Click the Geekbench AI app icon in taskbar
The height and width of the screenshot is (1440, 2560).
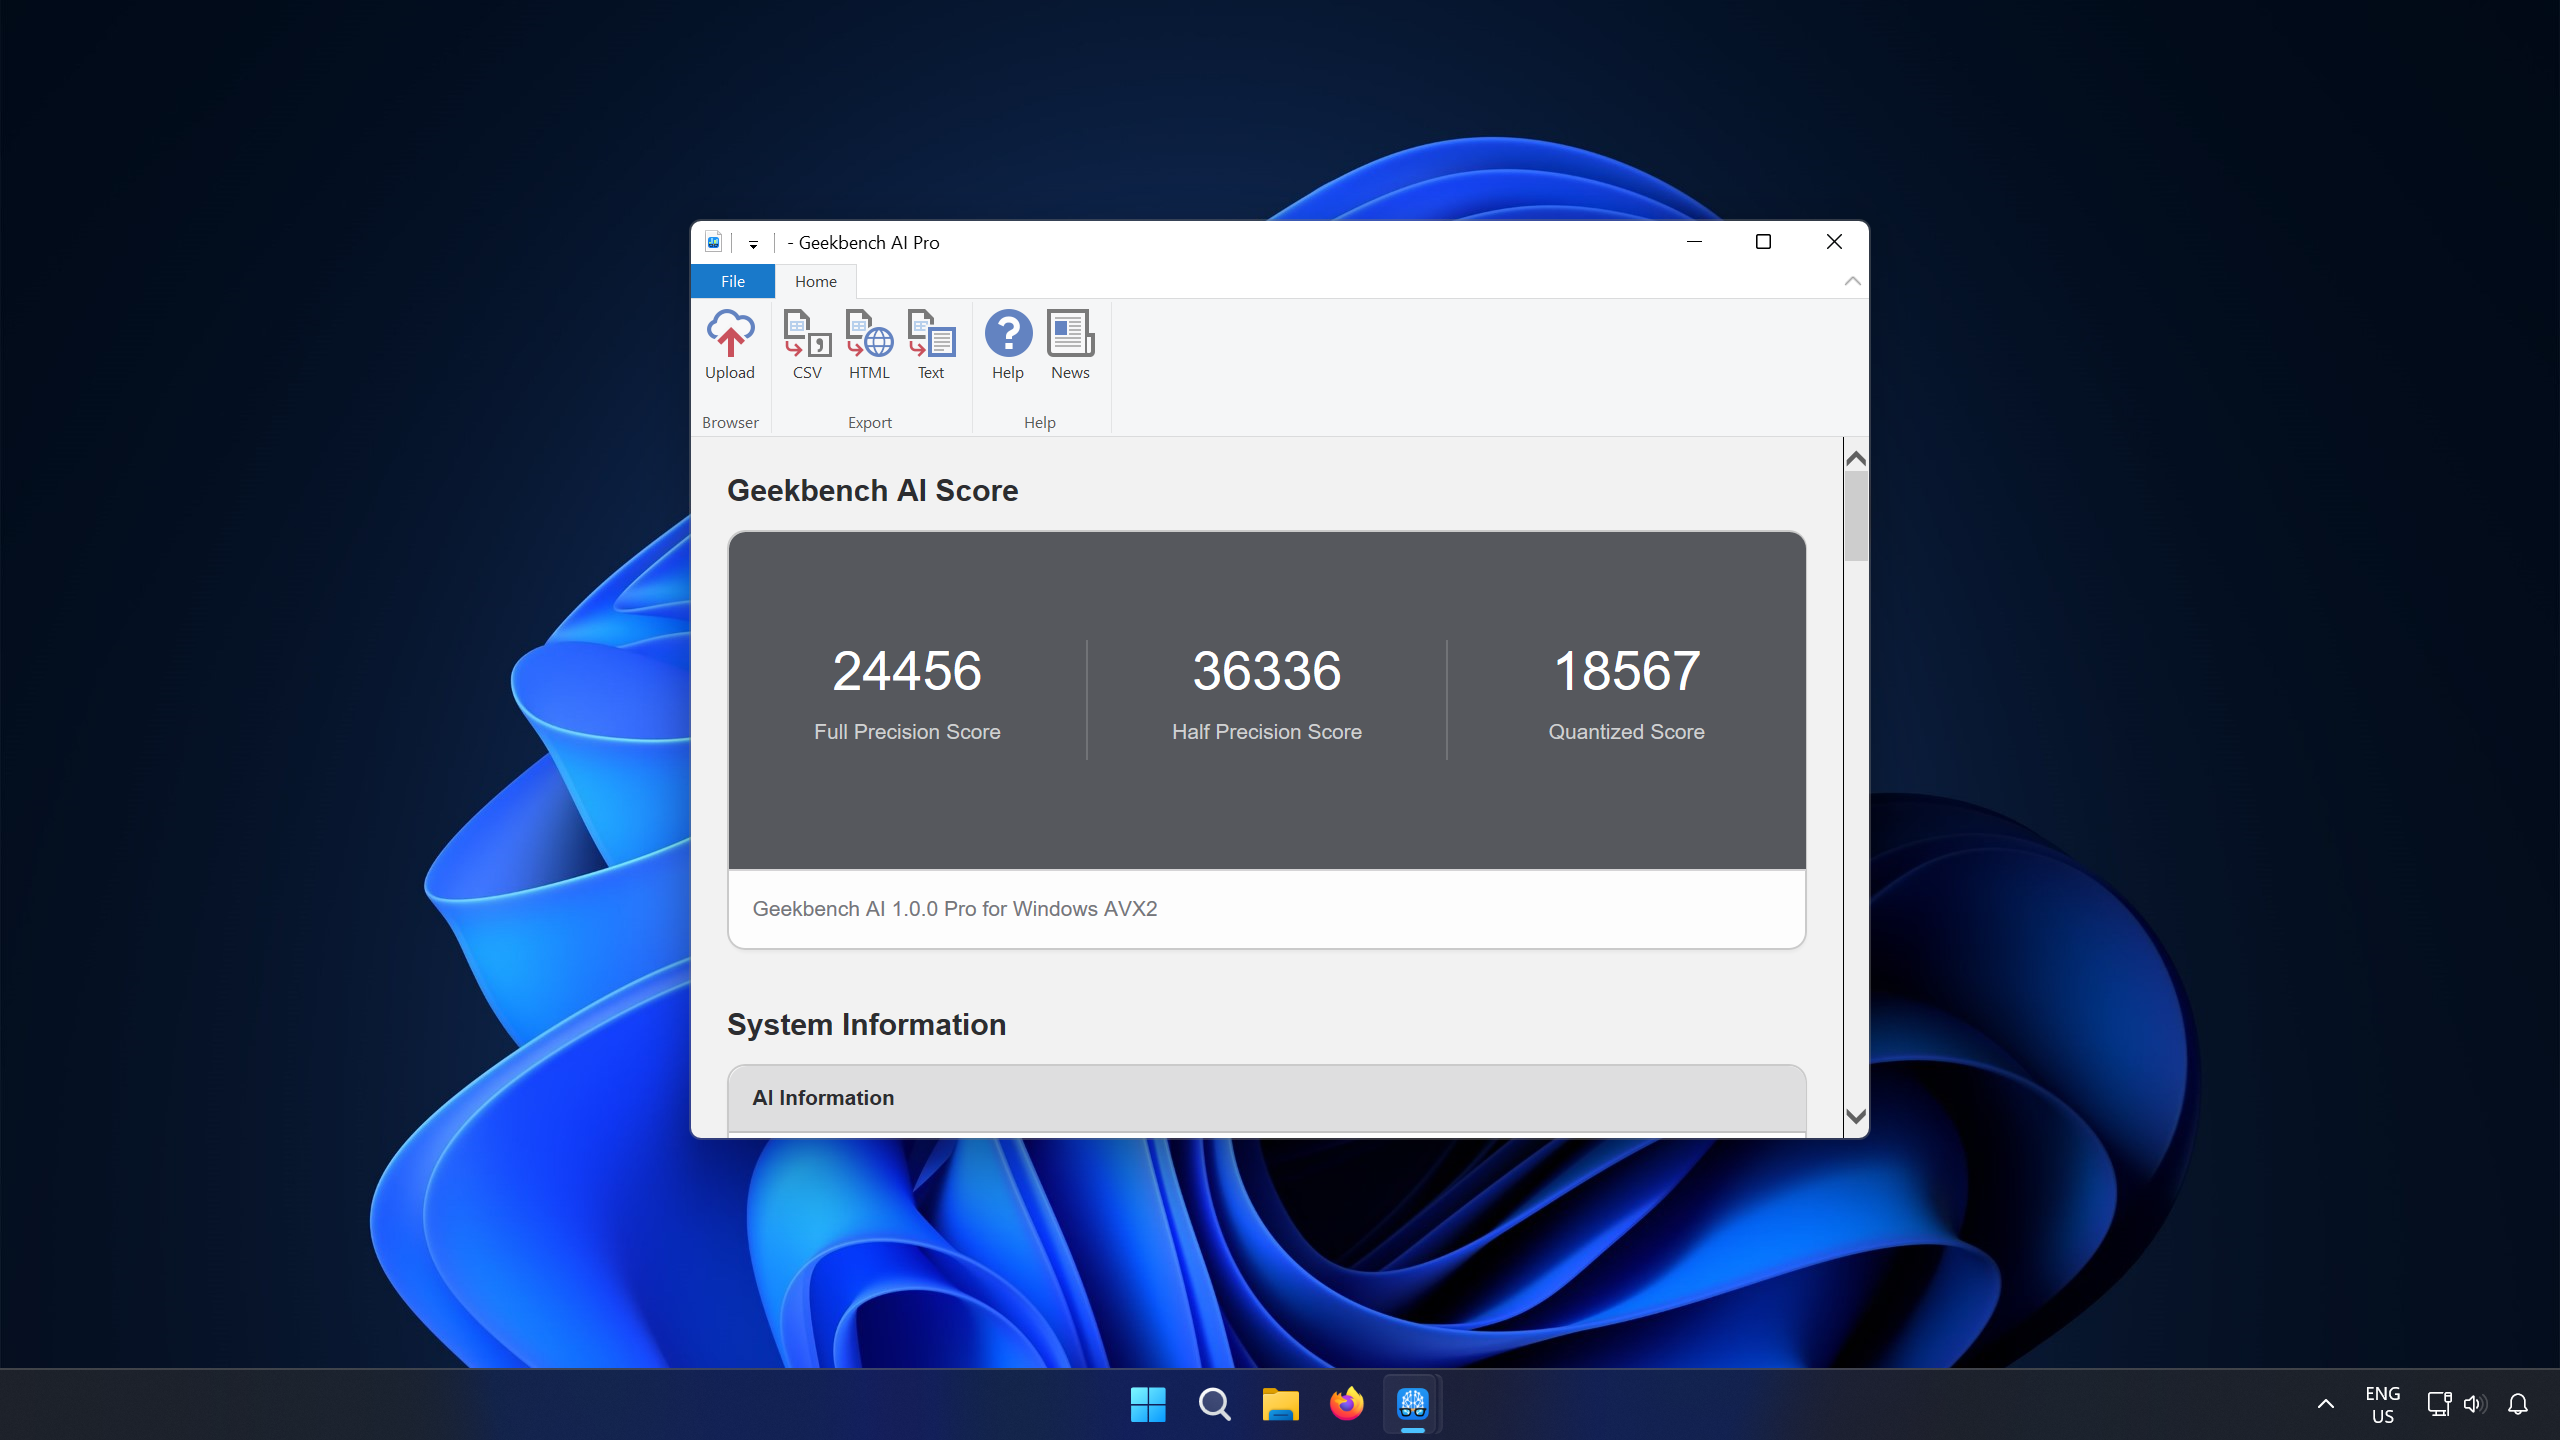click(x=1414, y=1403)
